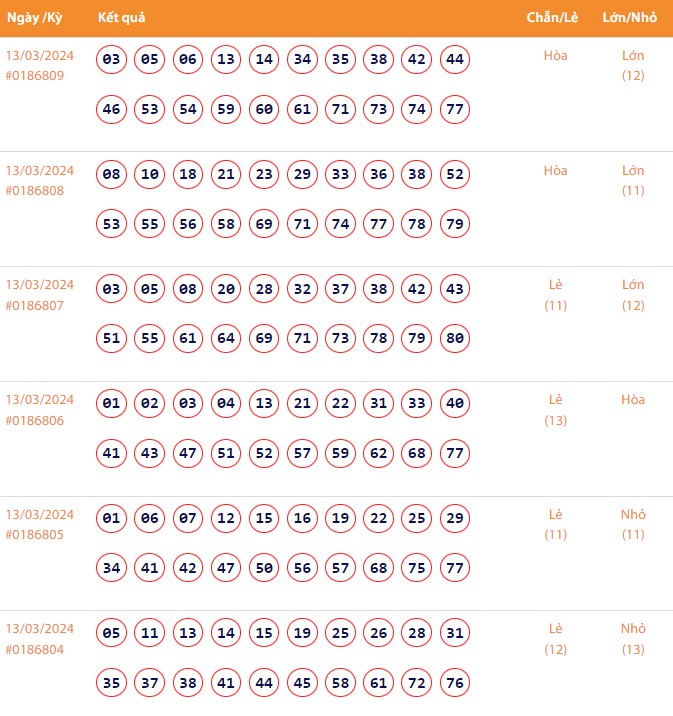
Task: Click 'Nhỏ (13)' result for draw #0186804
Action: click(633, 639)
